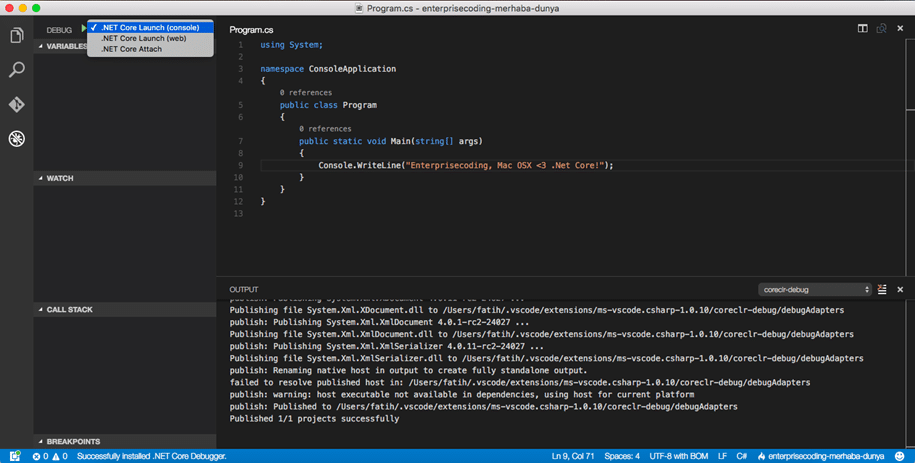Open the Git source control view
The width and height of the screenshot is (915, 463).
16,105
